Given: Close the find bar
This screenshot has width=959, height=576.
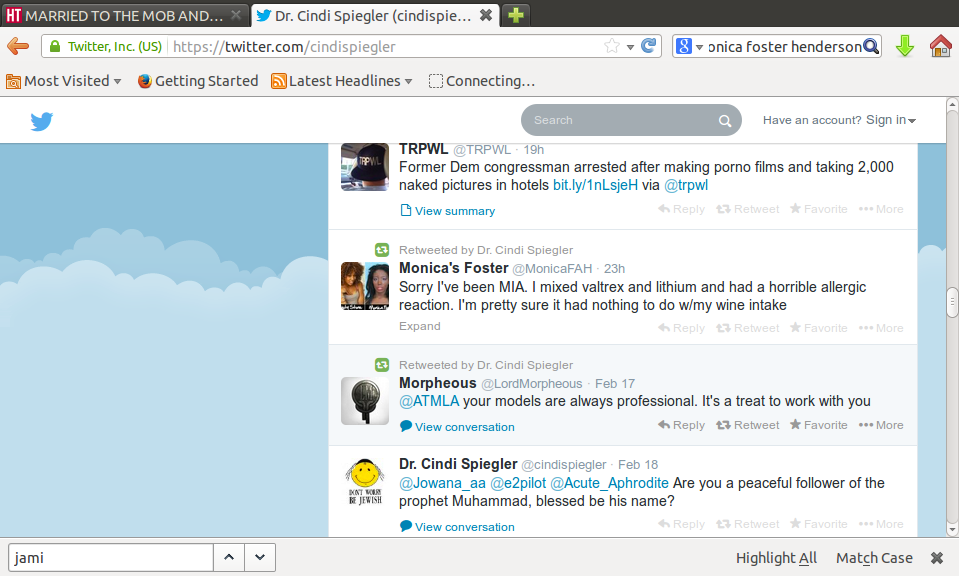Looking at the screenshot, I should pos(936,558).
